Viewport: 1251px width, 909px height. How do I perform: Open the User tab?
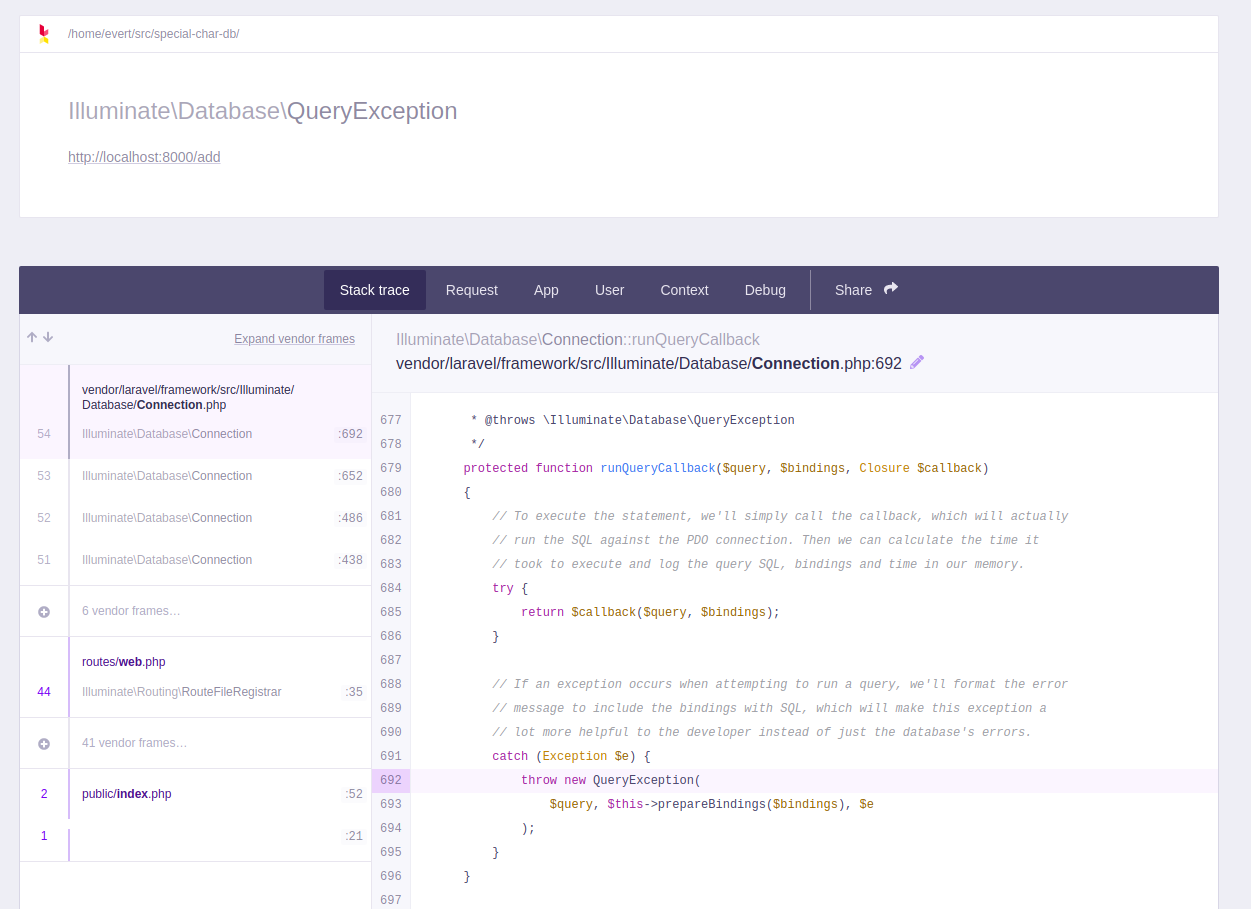pos(609,290)
